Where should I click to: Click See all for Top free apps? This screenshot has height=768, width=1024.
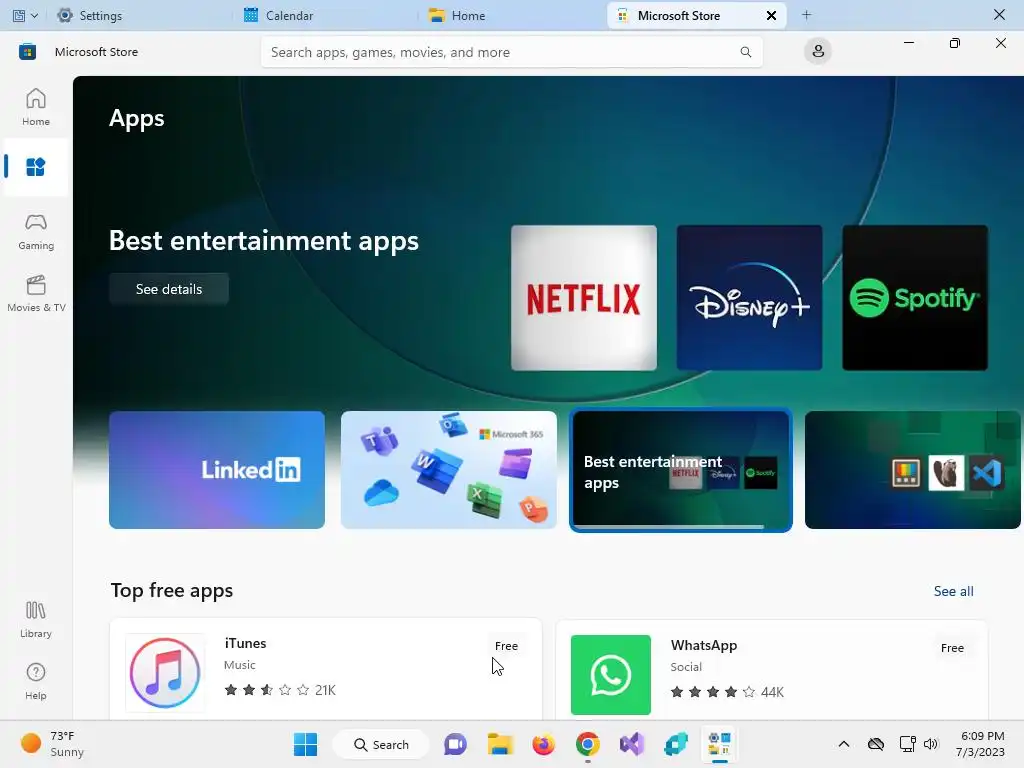[953, 591]
